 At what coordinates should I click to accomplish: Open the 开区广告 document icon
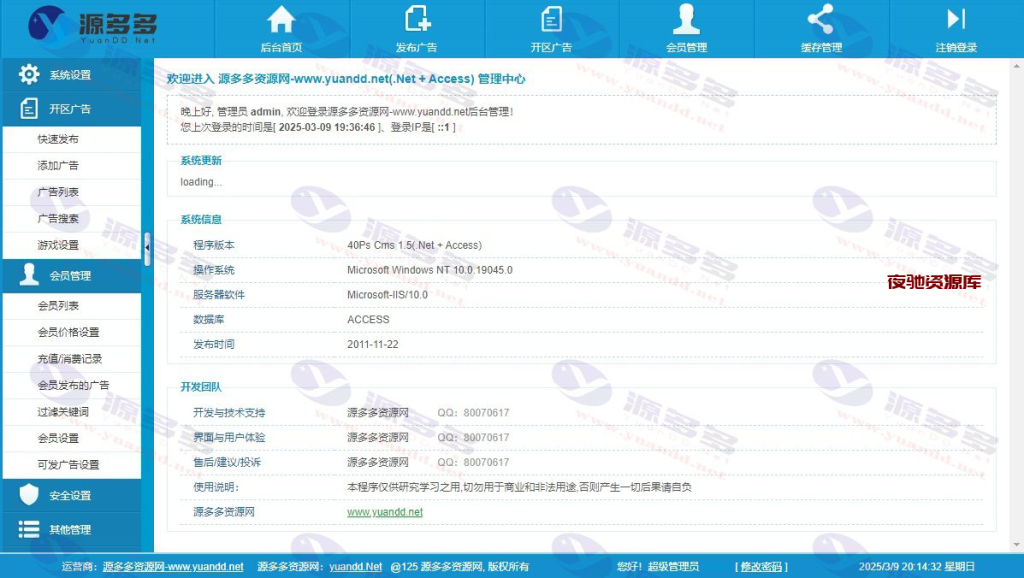[551, 19]
